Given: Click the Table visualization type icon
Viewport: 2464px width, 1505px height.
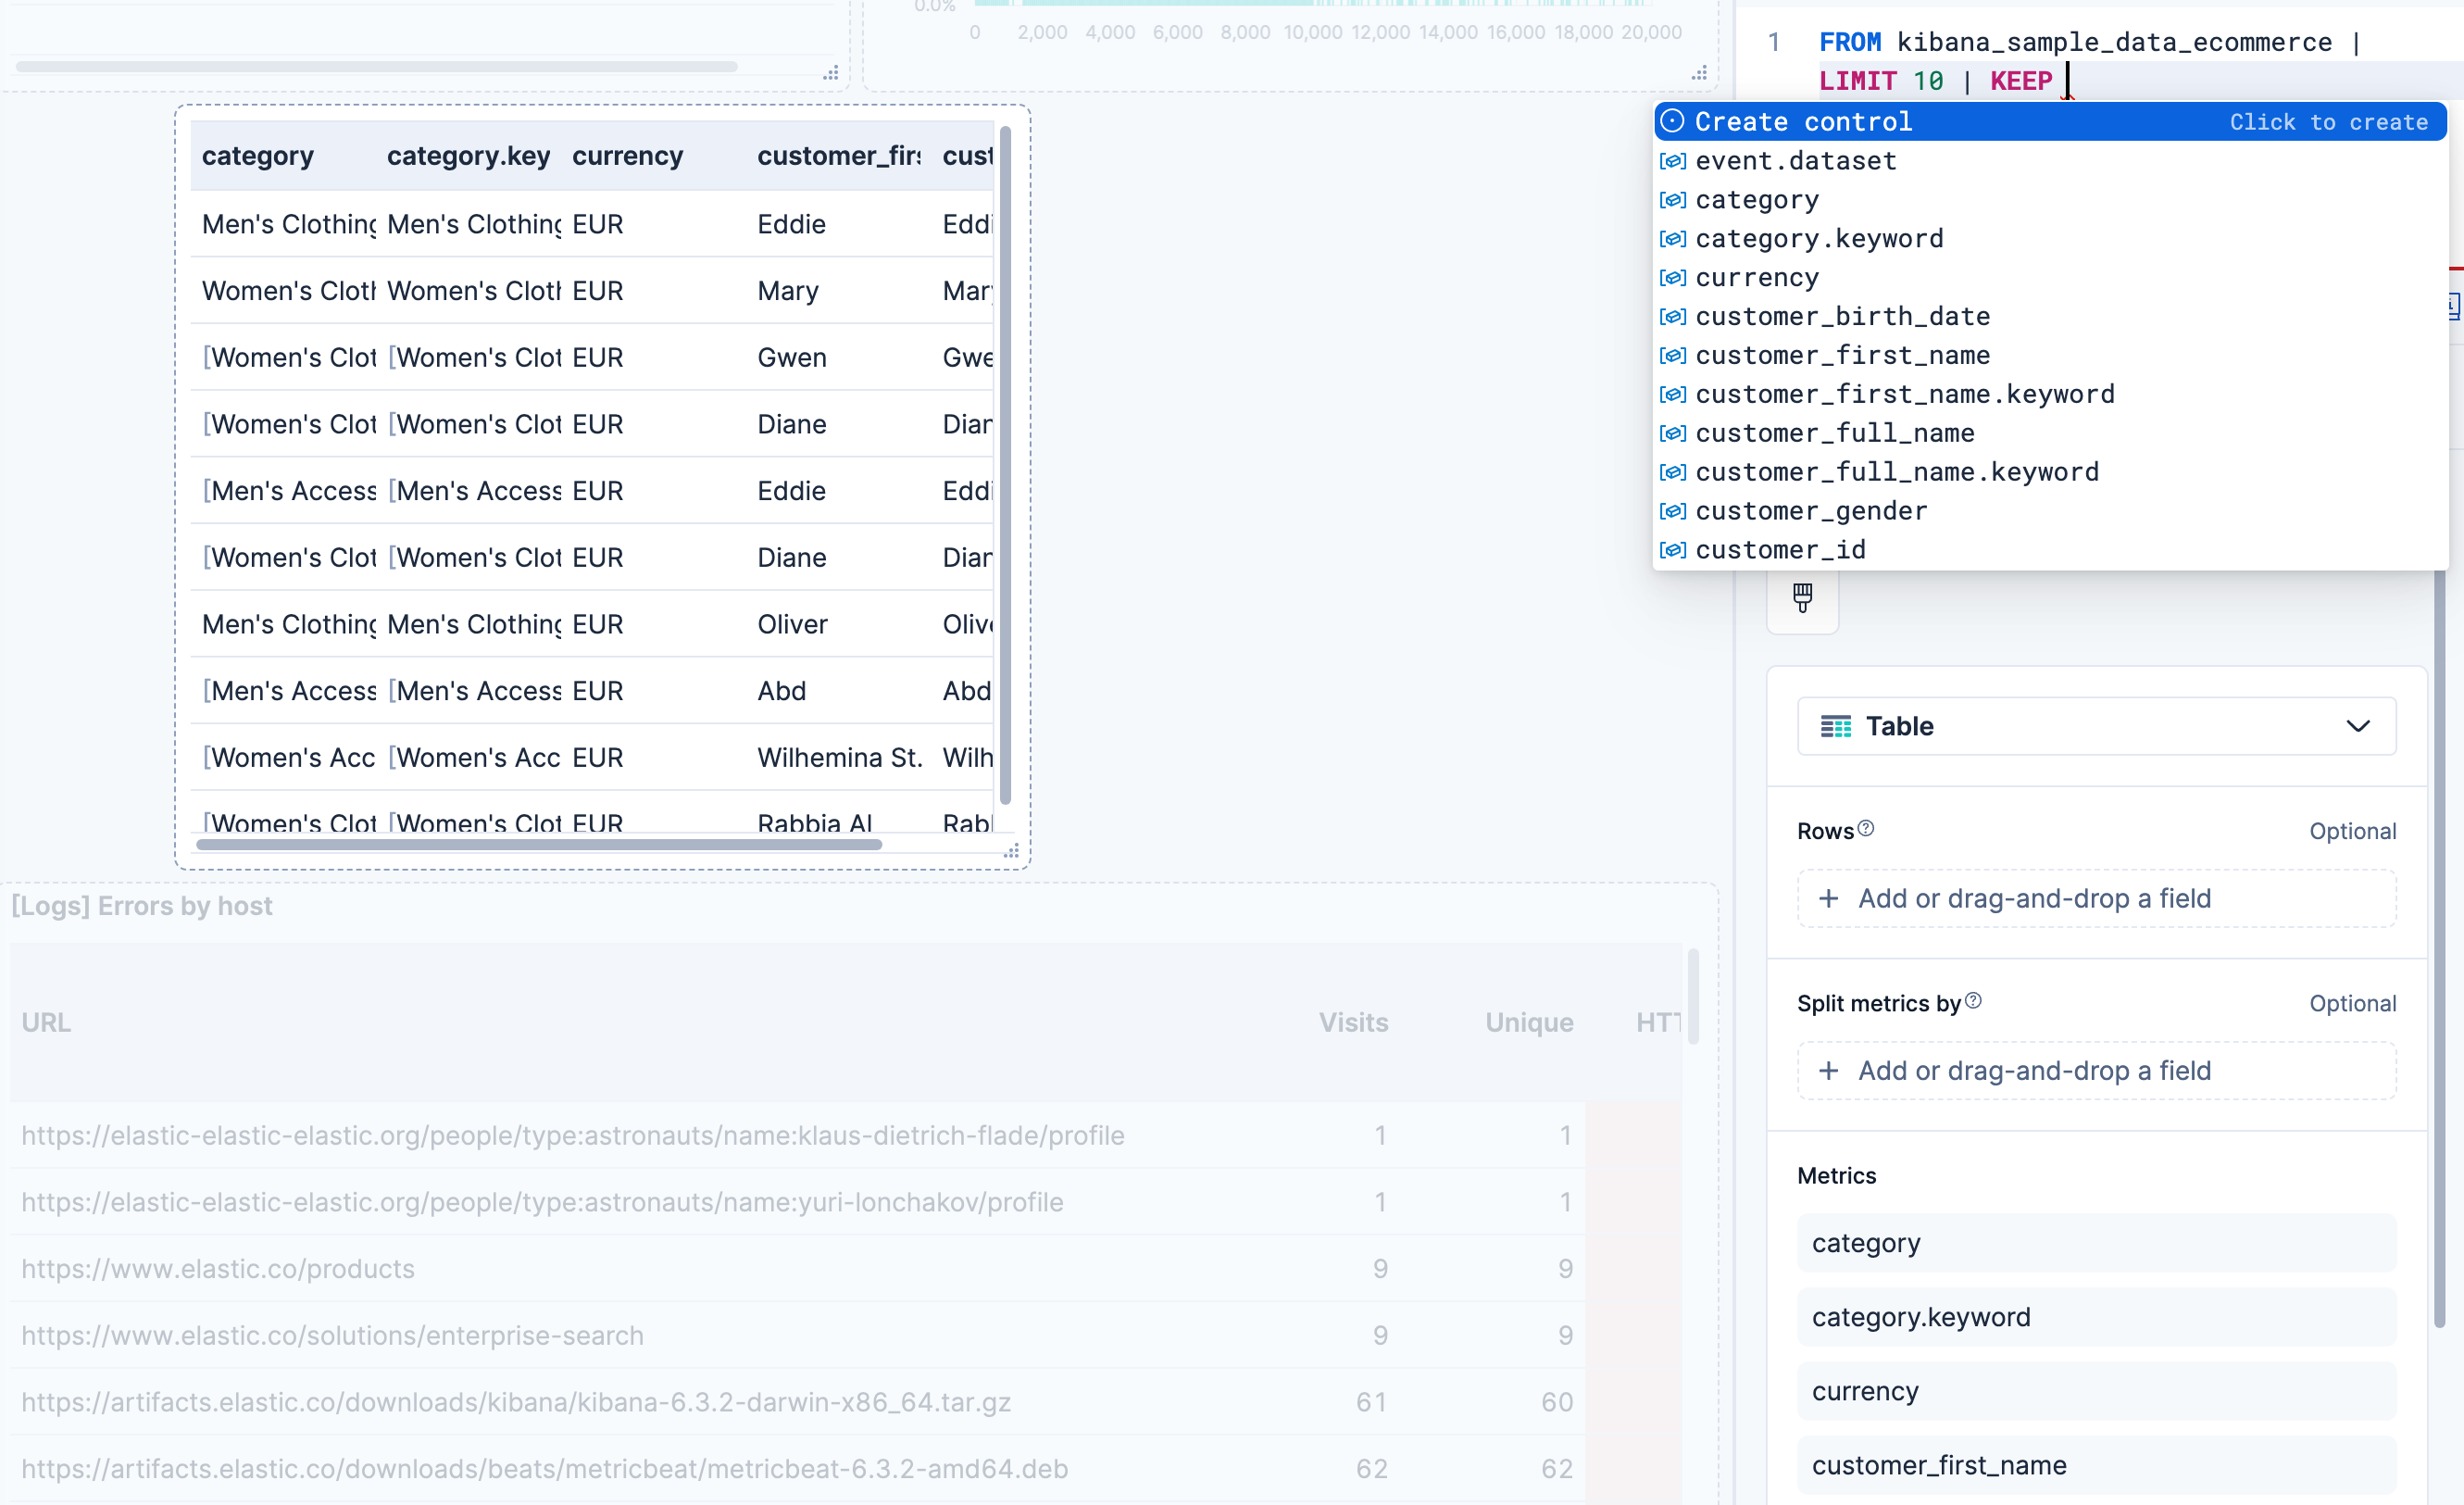Looking at the screenshot, I should [x=1835, y=726].
